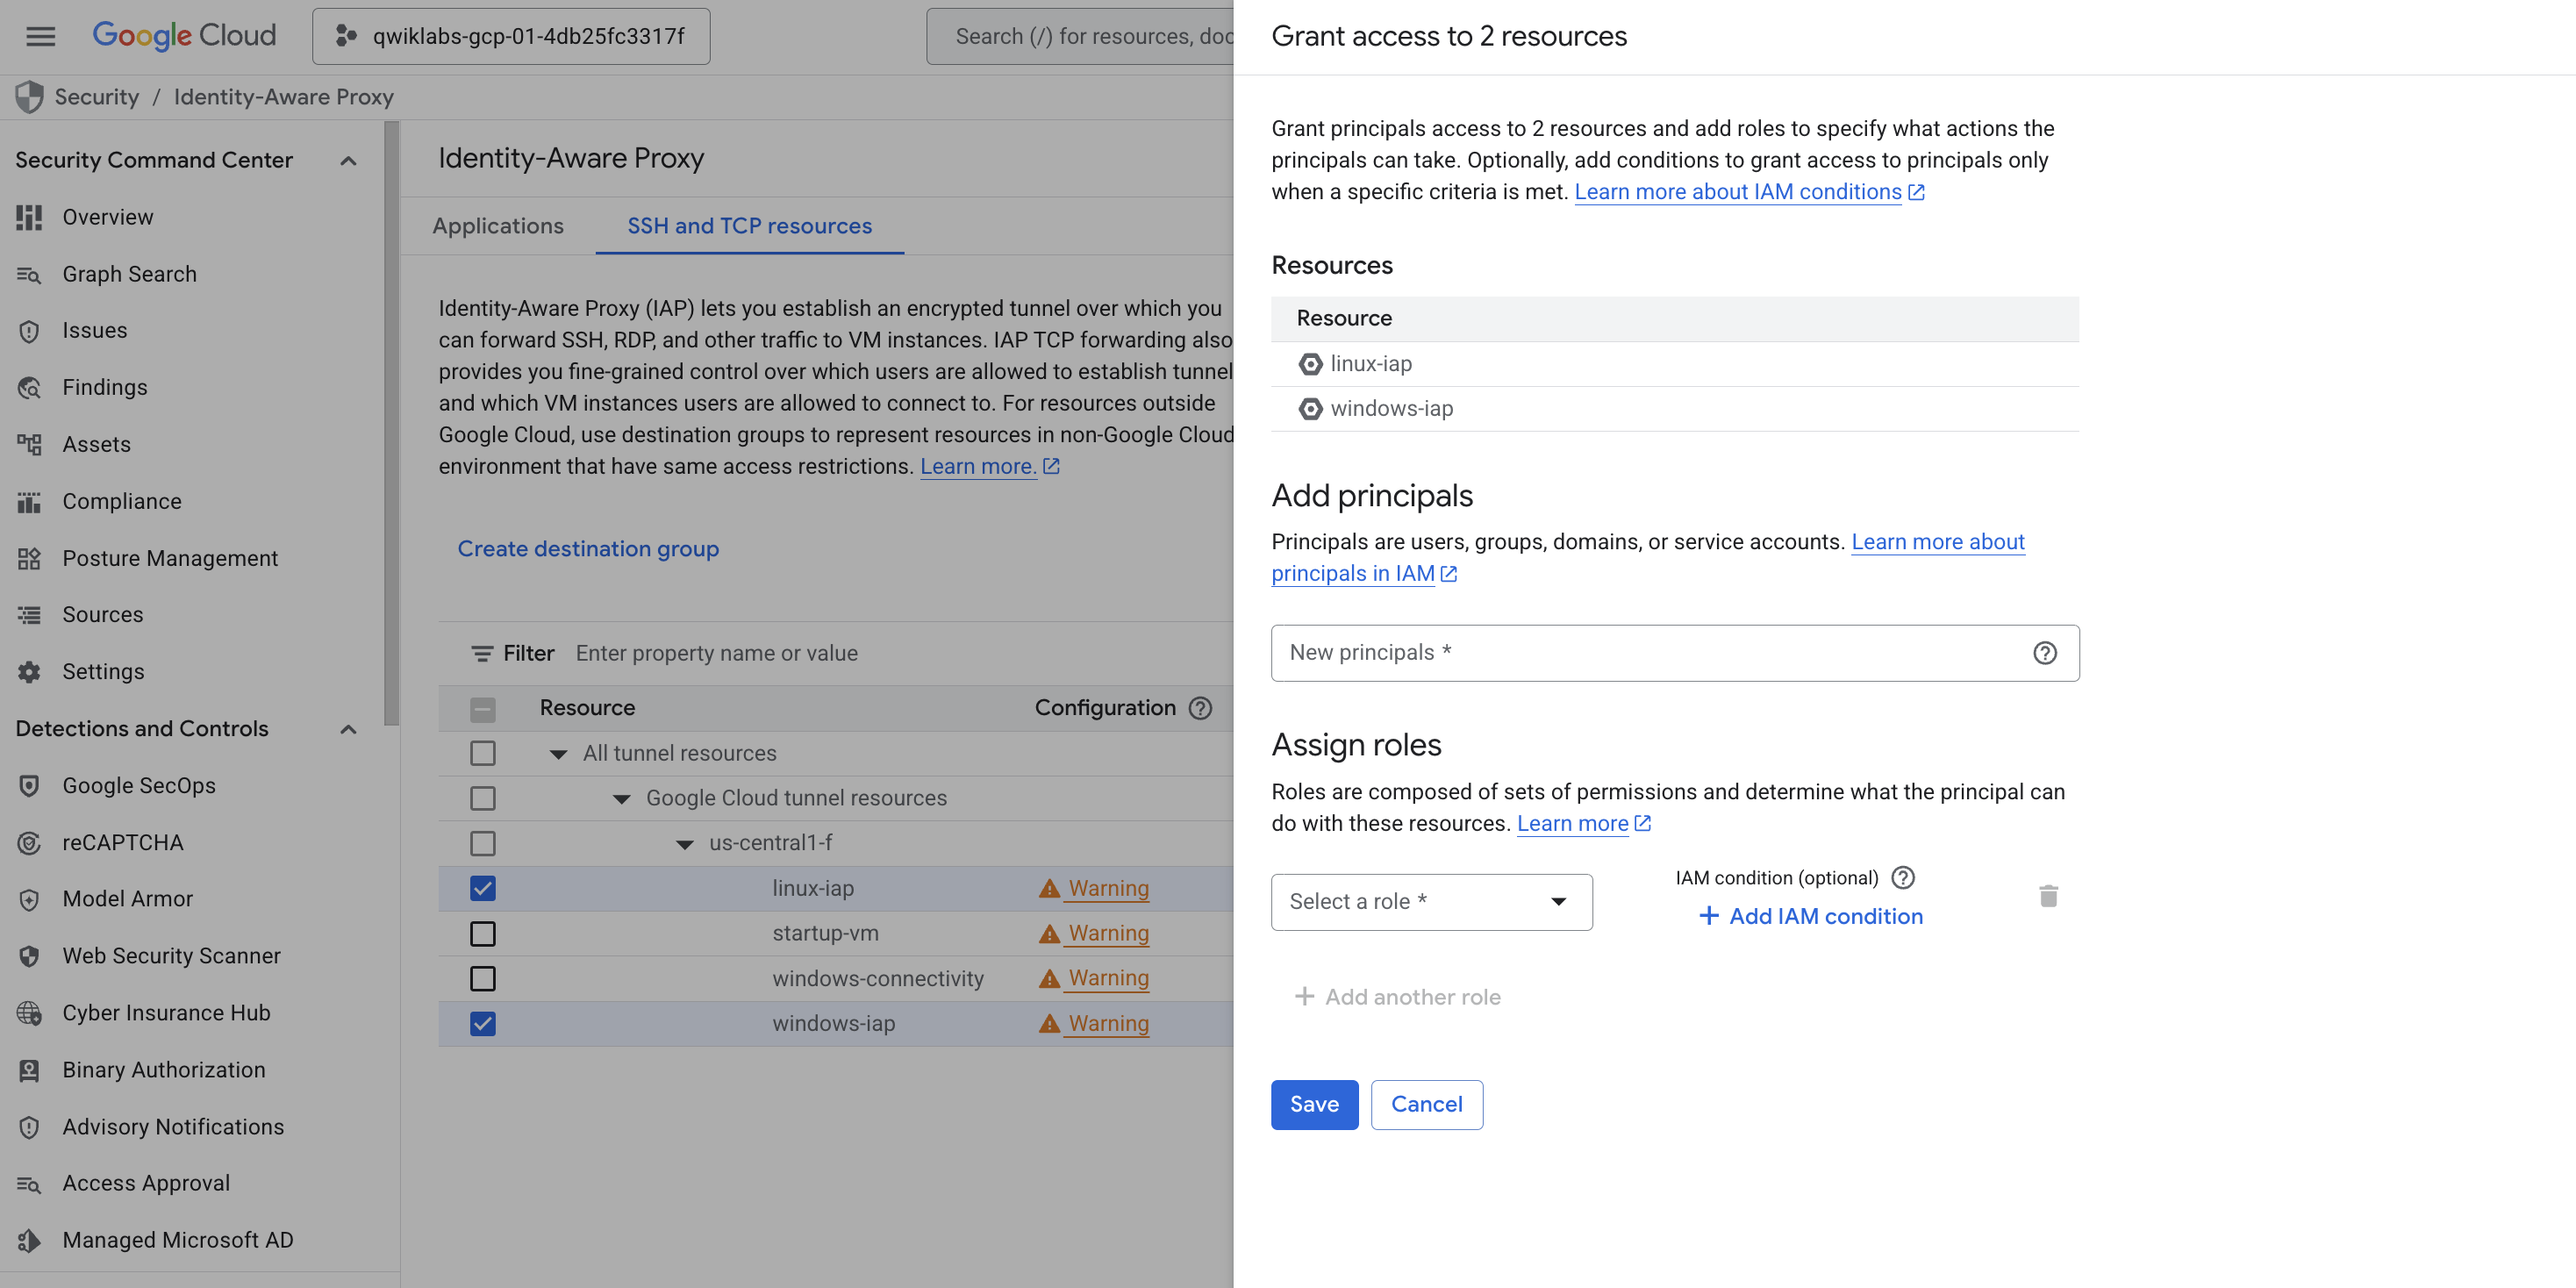Select the windows-connectivity checkbox
This screenshot has width=2576, height=1288.
(482, 978)
